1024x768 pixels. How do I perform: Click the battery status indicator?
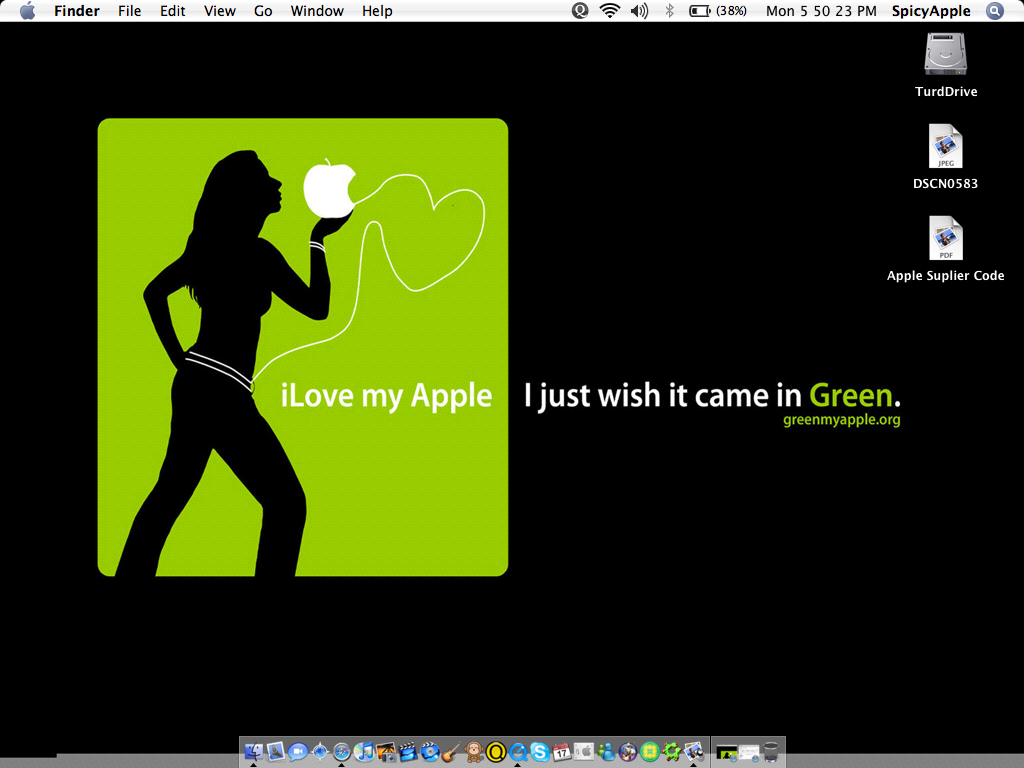718,10
